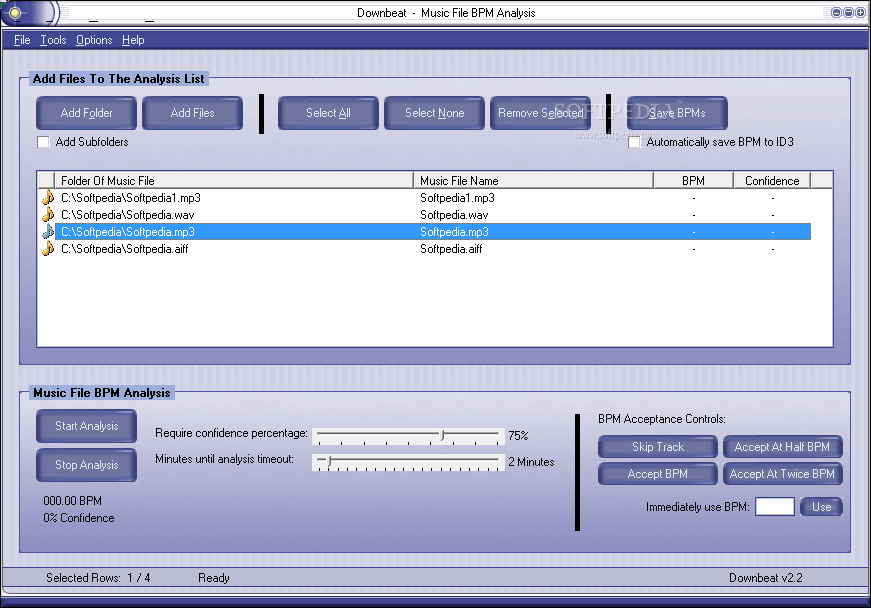Select row C:\Softpedia\Softpedia.wav

(x=433, y=215)
